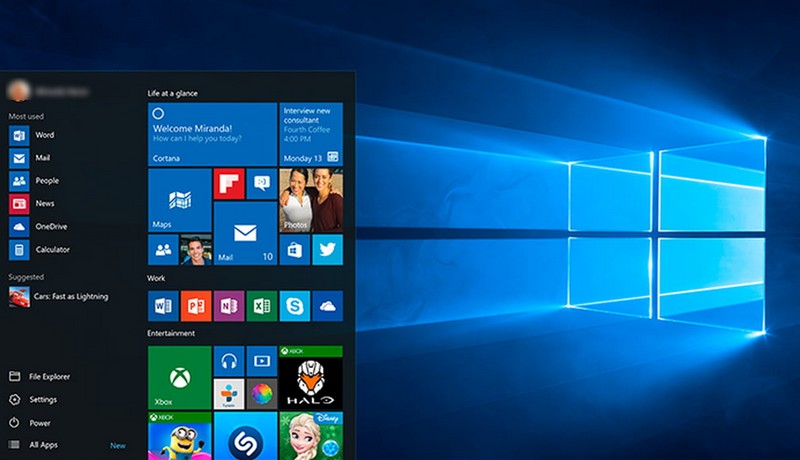
Task: Open the colorful sphere app tile
Action: [x=262, y=394]
